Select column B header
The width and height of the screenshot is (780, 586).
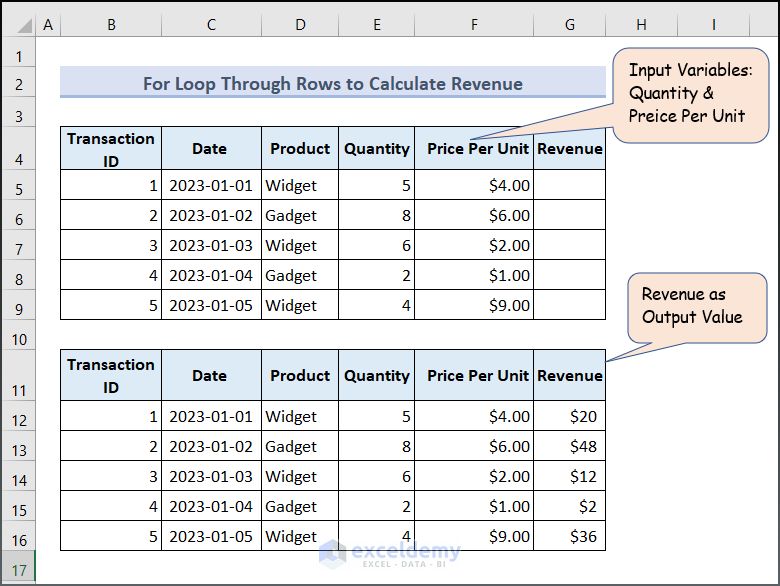coord(111,24)
